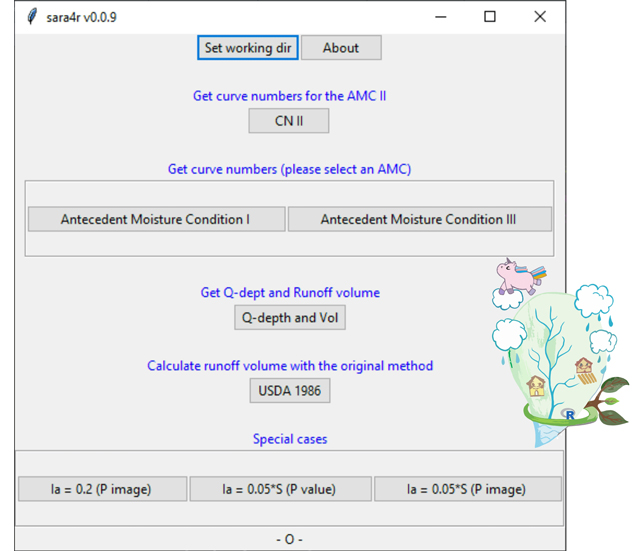Click the "sara4r v0.0.9" title bar text

81,17
